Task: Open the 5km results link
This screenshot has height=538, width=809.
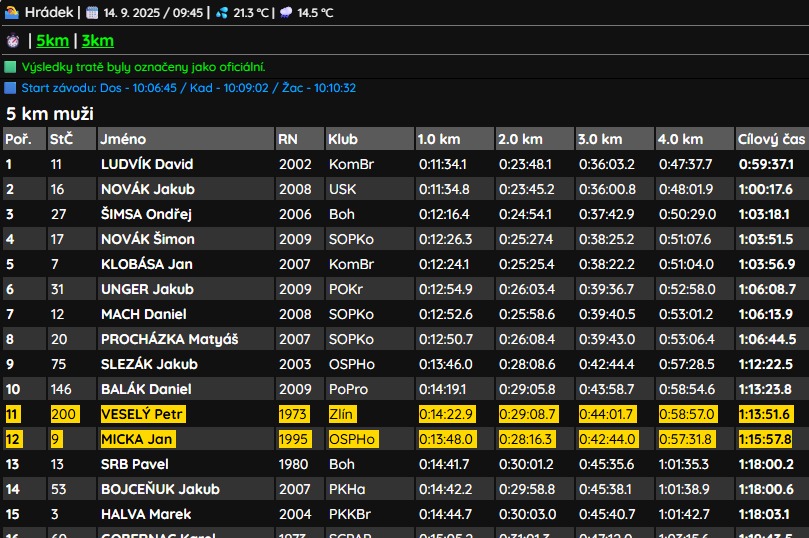Action: (53, 41)
